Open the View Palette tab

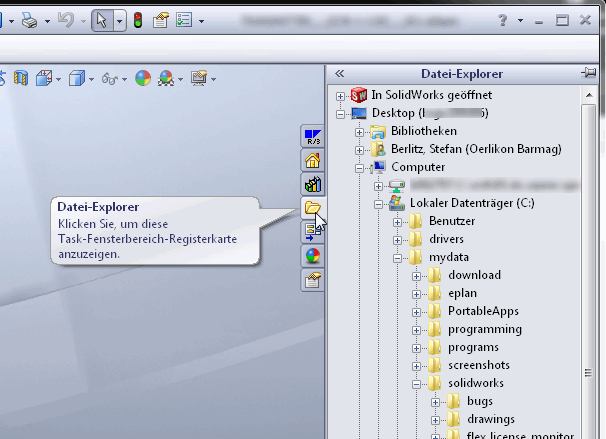pos(313,232)
